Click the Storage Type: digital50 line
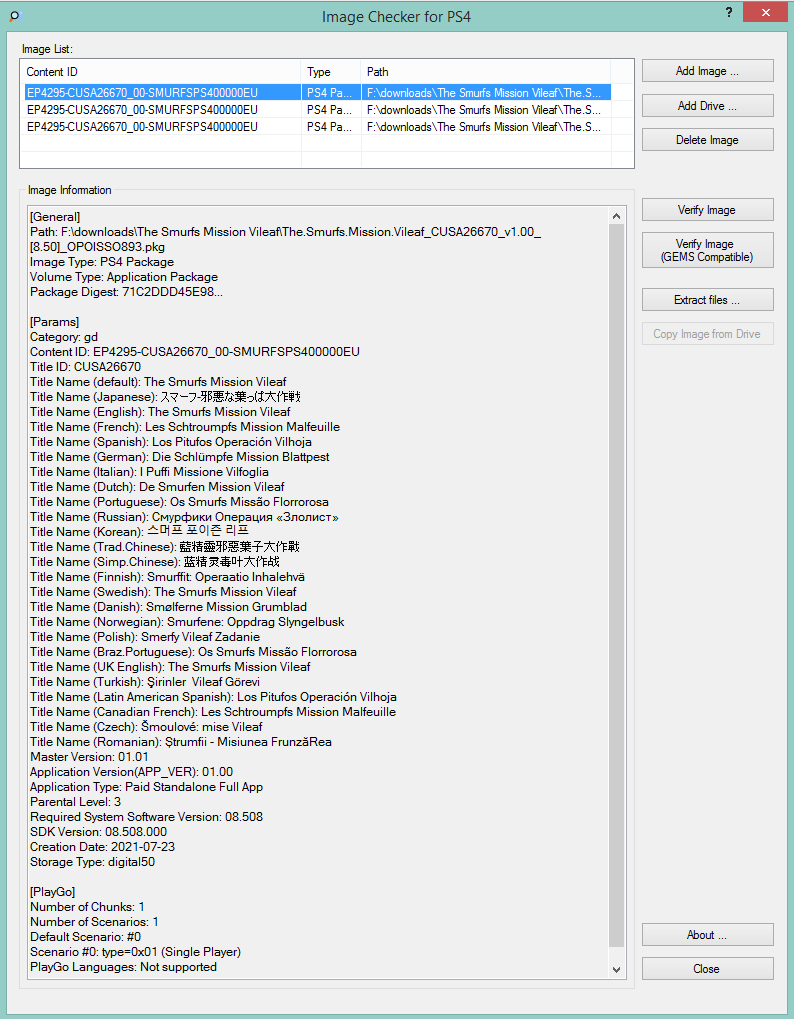 point(92,860)
